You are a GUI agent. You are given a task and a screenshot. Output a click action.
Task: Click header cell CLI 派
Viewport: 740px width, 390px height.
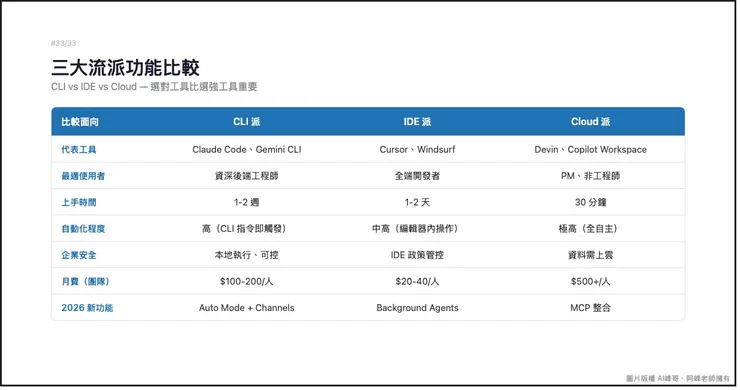pyautogui.click(x=246, y=122)
